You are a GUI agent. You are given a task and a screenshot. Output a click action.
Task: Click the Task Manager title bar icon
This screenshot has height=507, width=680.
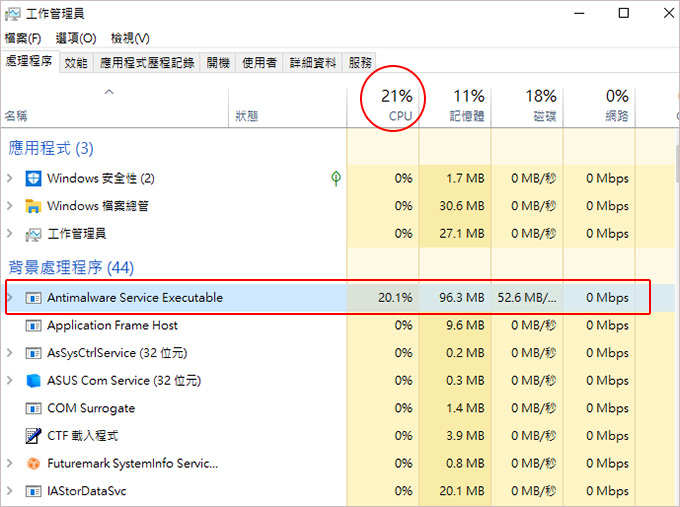[13, 14]
